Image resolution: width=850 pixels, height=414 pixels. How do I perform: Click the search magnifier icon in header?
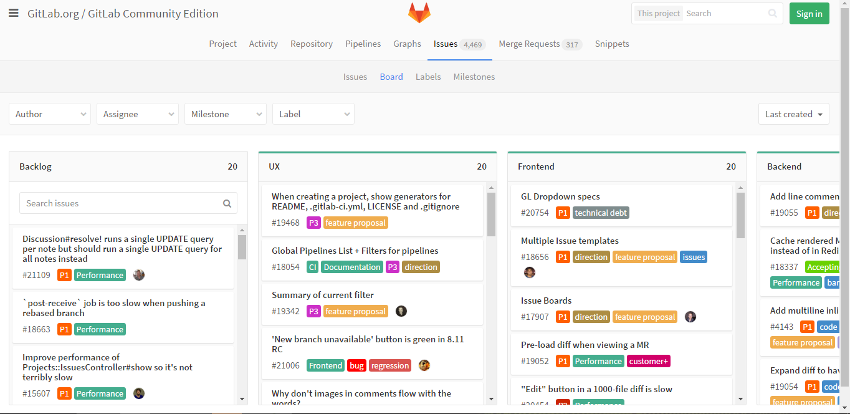pos(772,14)
